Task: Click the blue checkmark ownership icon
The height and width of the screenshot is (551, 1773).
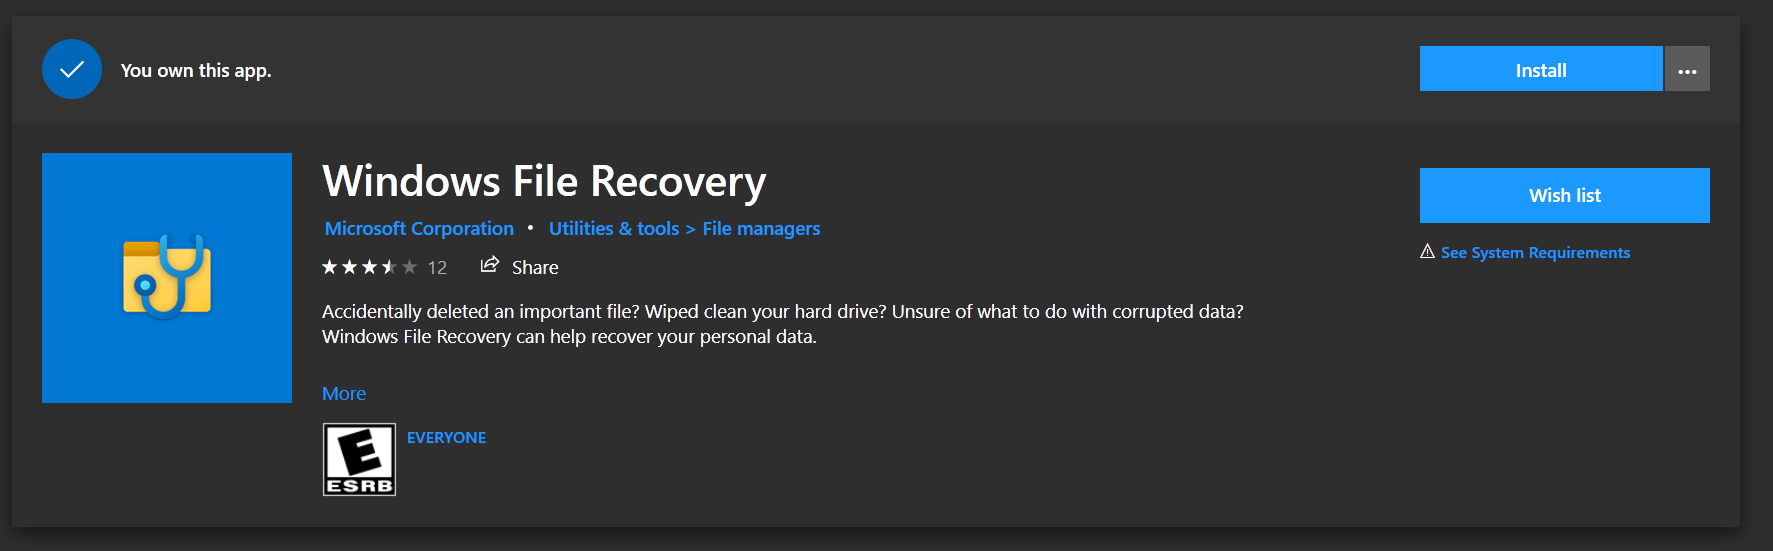Action: click(72, 69)
